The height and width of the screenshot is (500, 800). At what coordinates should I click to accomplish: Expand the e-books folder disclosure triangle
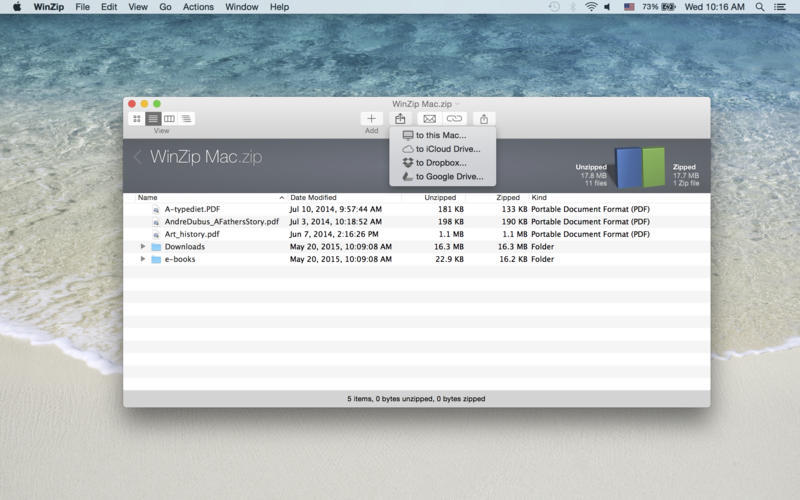click(143, 259)
